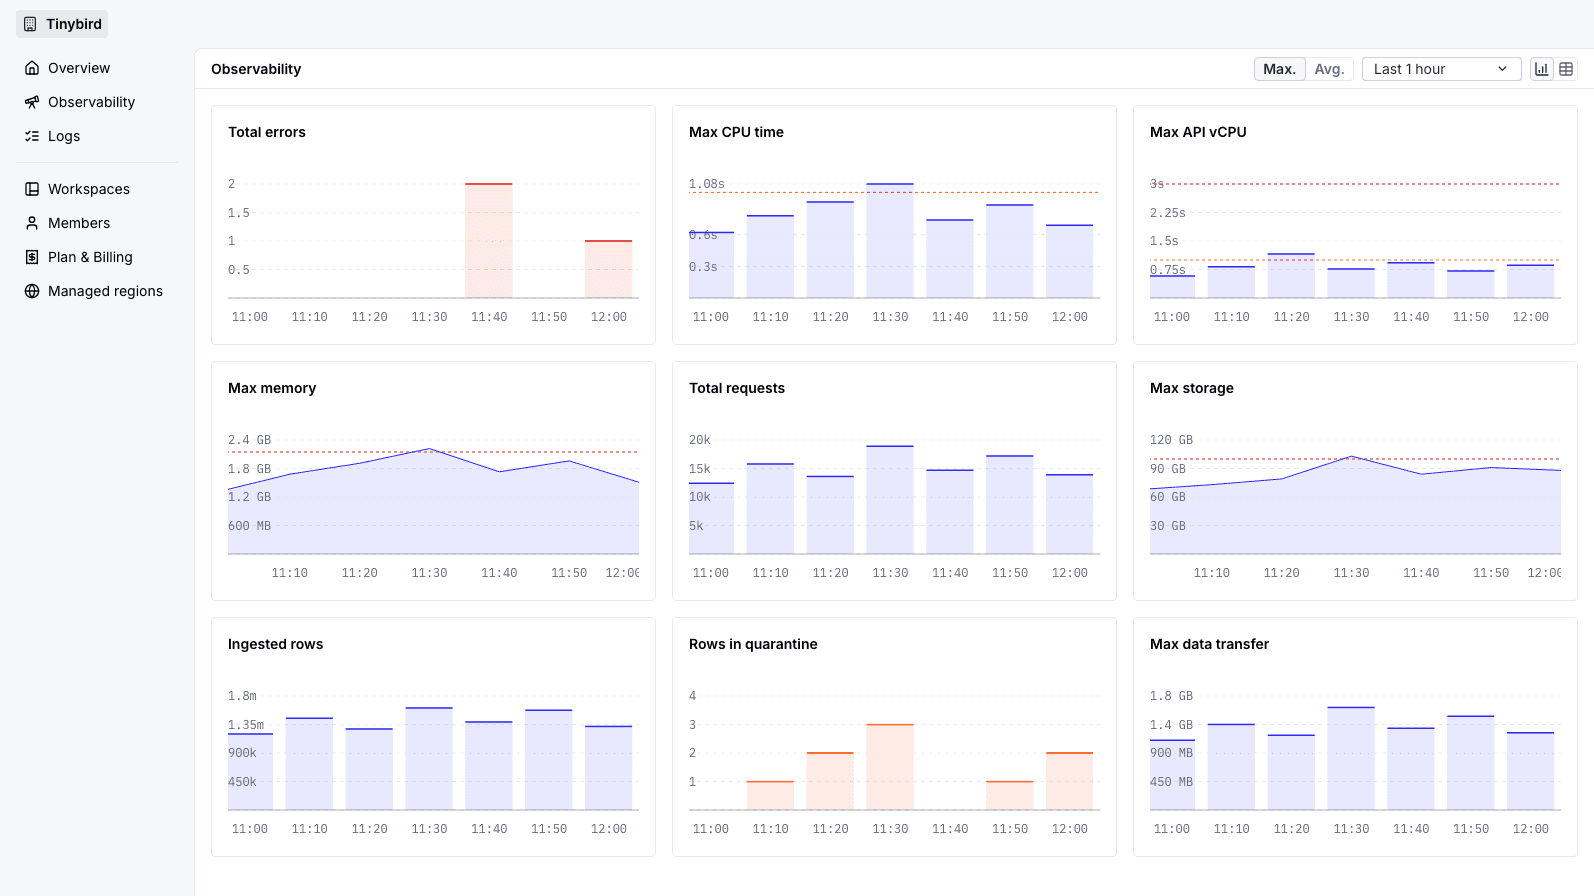Switch metrics to Avg. mode

click(1329, 69)
